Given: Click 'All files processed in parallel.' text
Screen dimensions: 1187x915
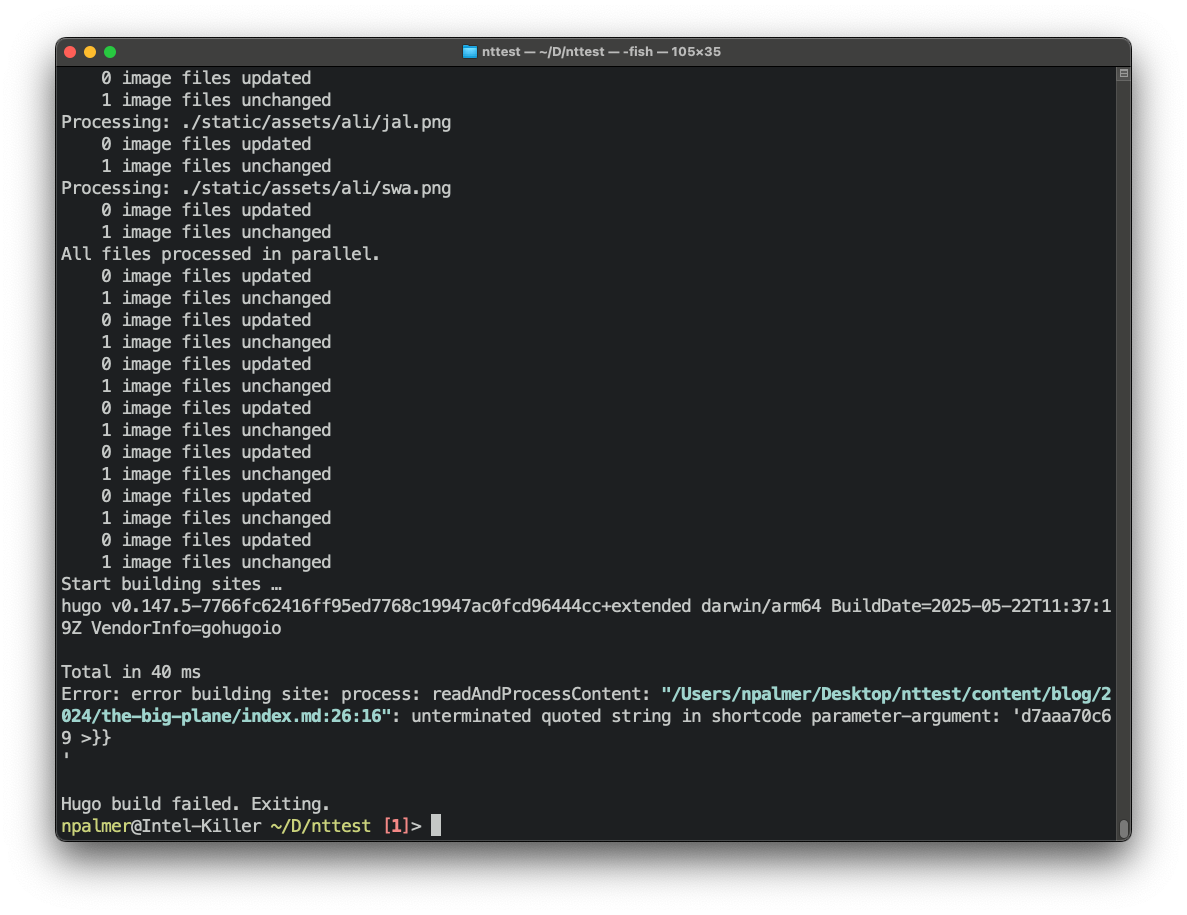Looking at the screenshot, I should click(x=220, y=254).
